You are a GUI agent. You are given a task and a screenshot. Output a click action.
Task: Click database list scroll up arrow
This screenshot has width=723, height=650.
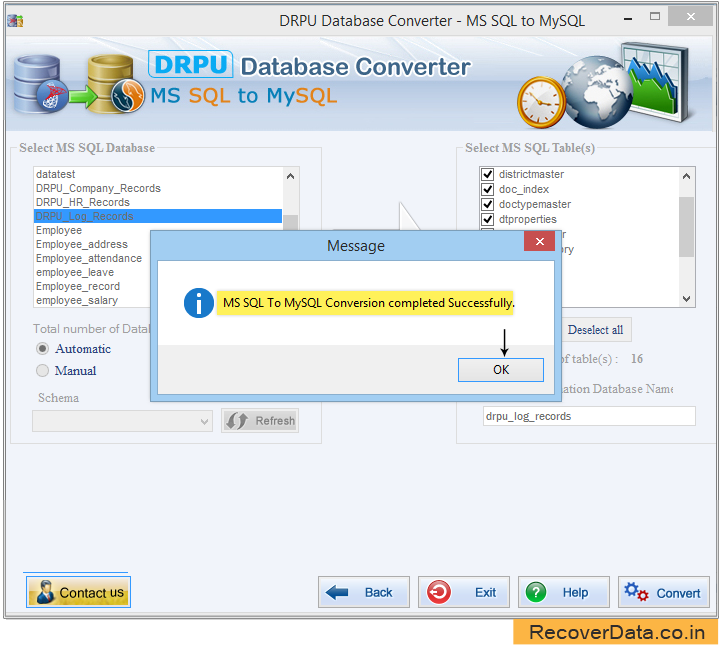click(x=290, y=176)
